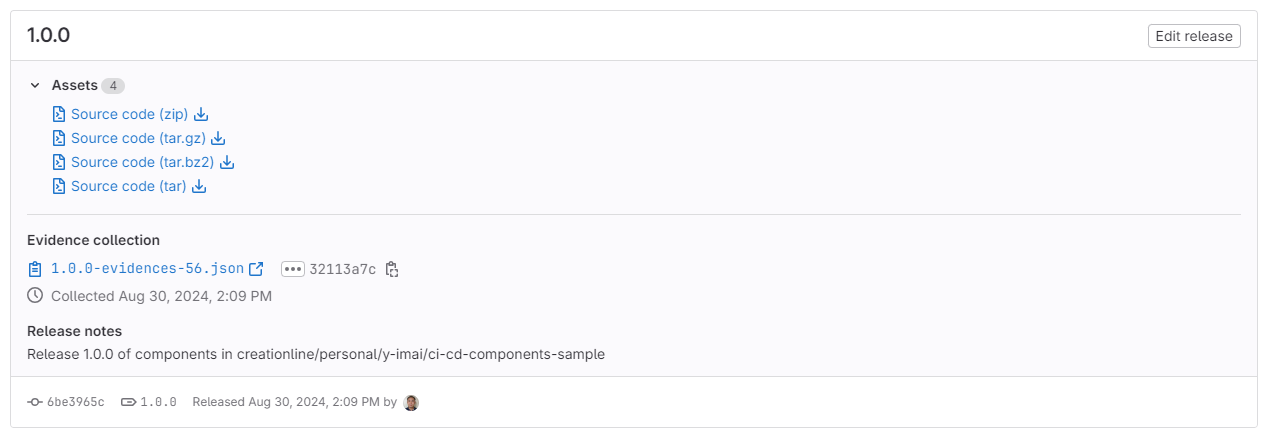Open the 1.0.0 tag link in the footer

[158, 402]
